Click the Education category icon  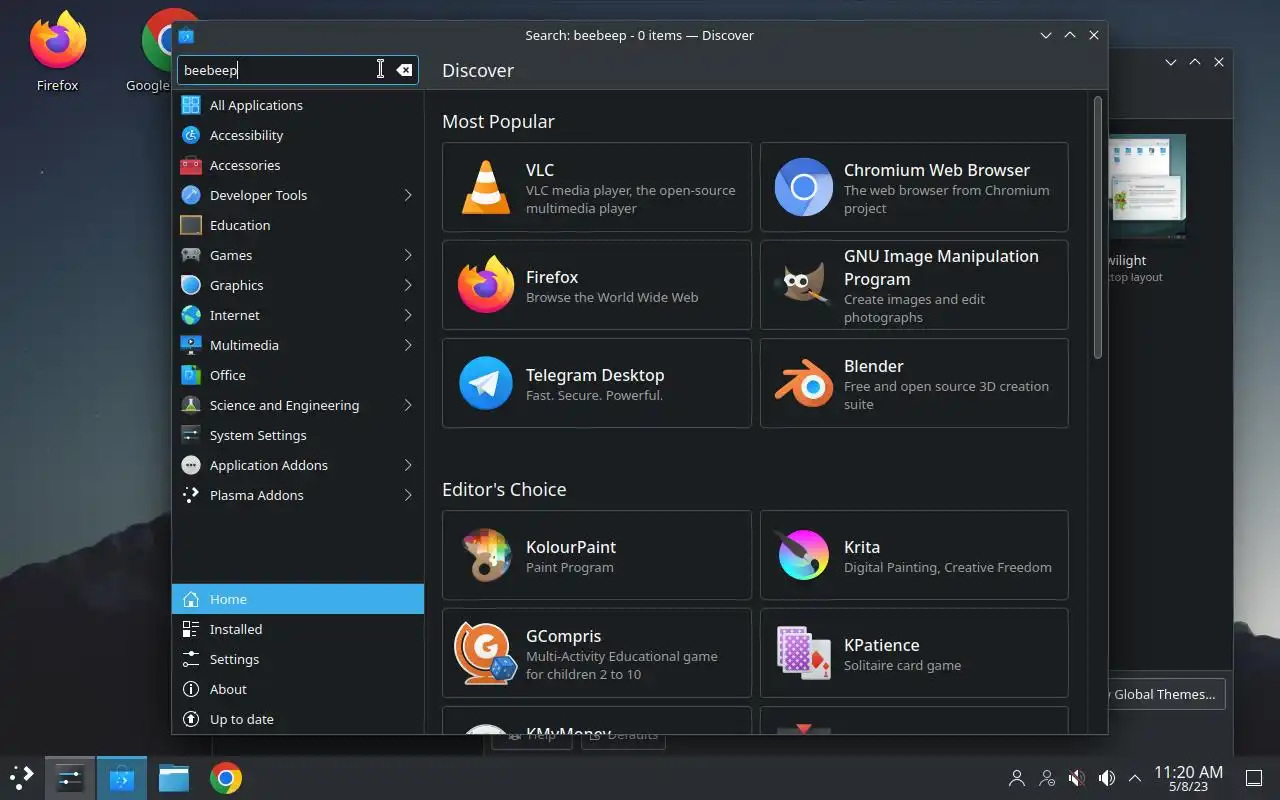(x=191, y=225)
